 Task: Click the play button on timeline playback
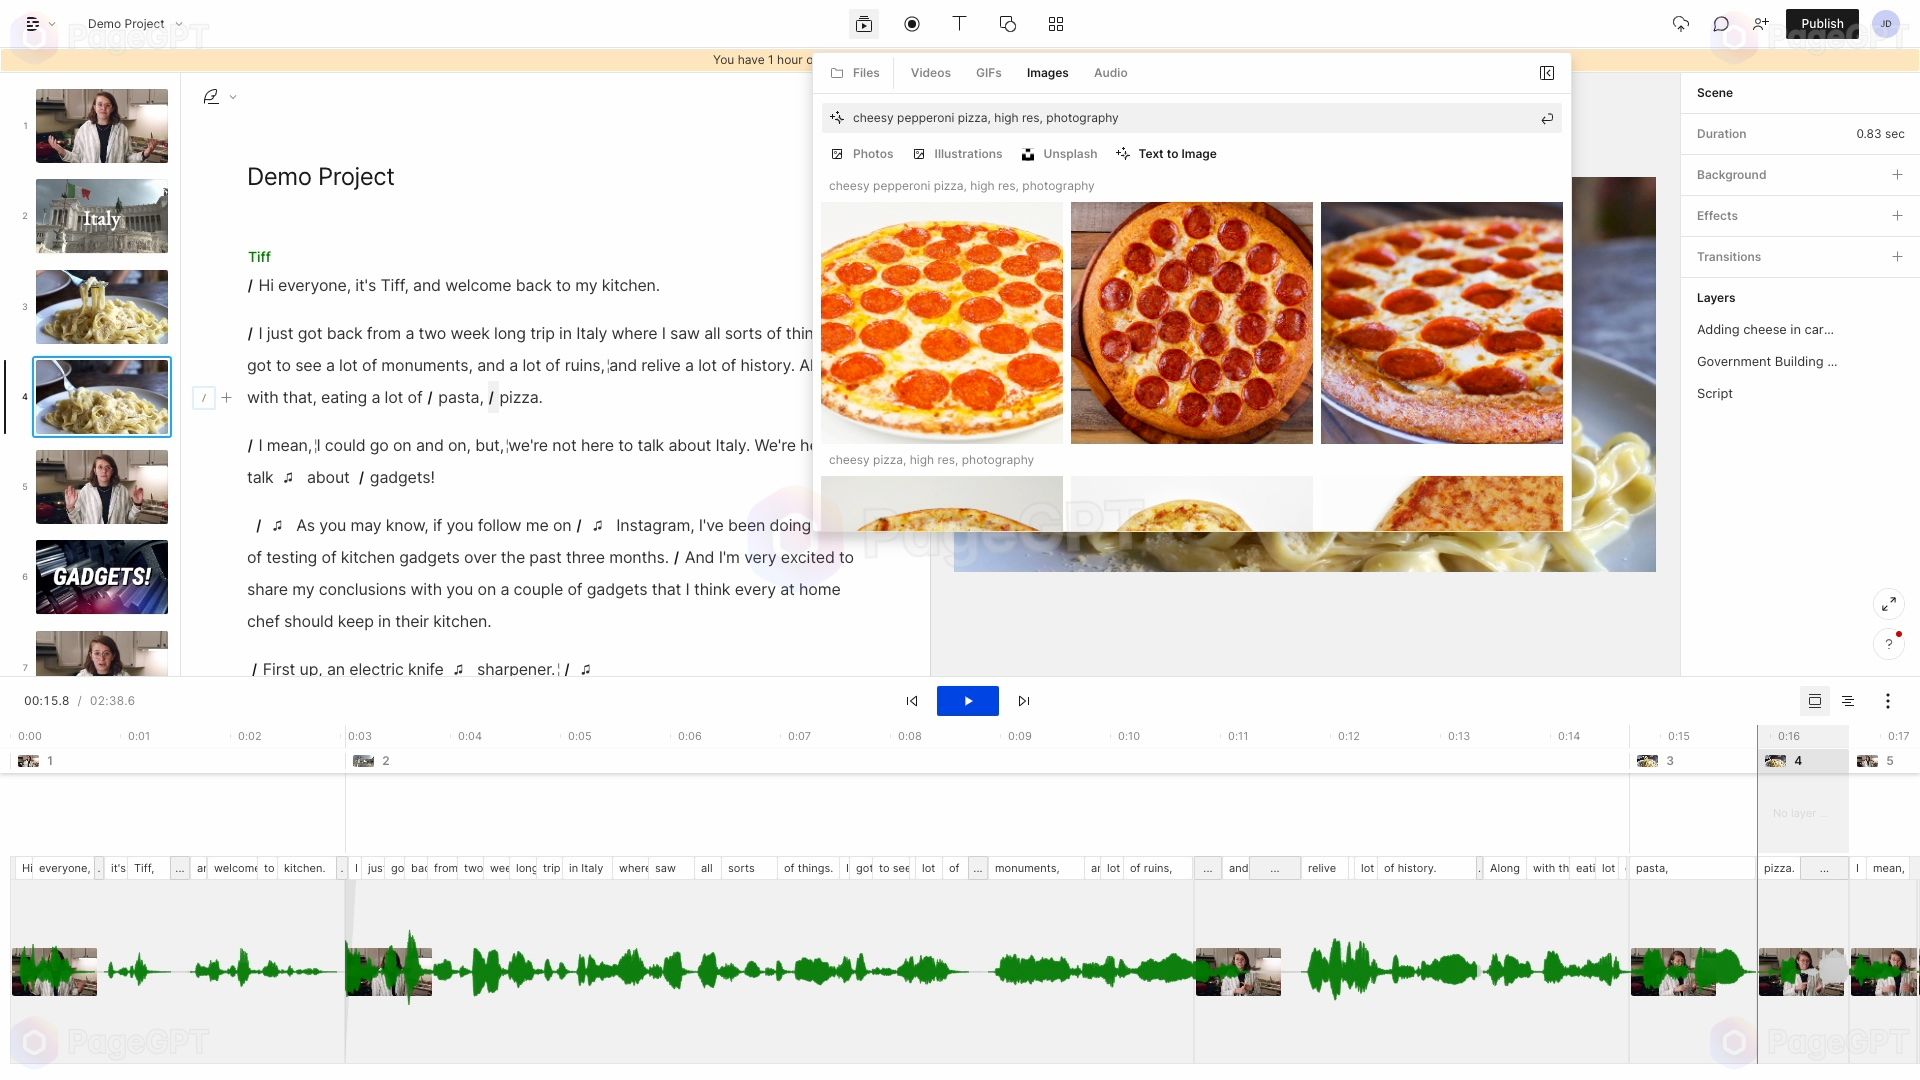click(x=967, y=700)
